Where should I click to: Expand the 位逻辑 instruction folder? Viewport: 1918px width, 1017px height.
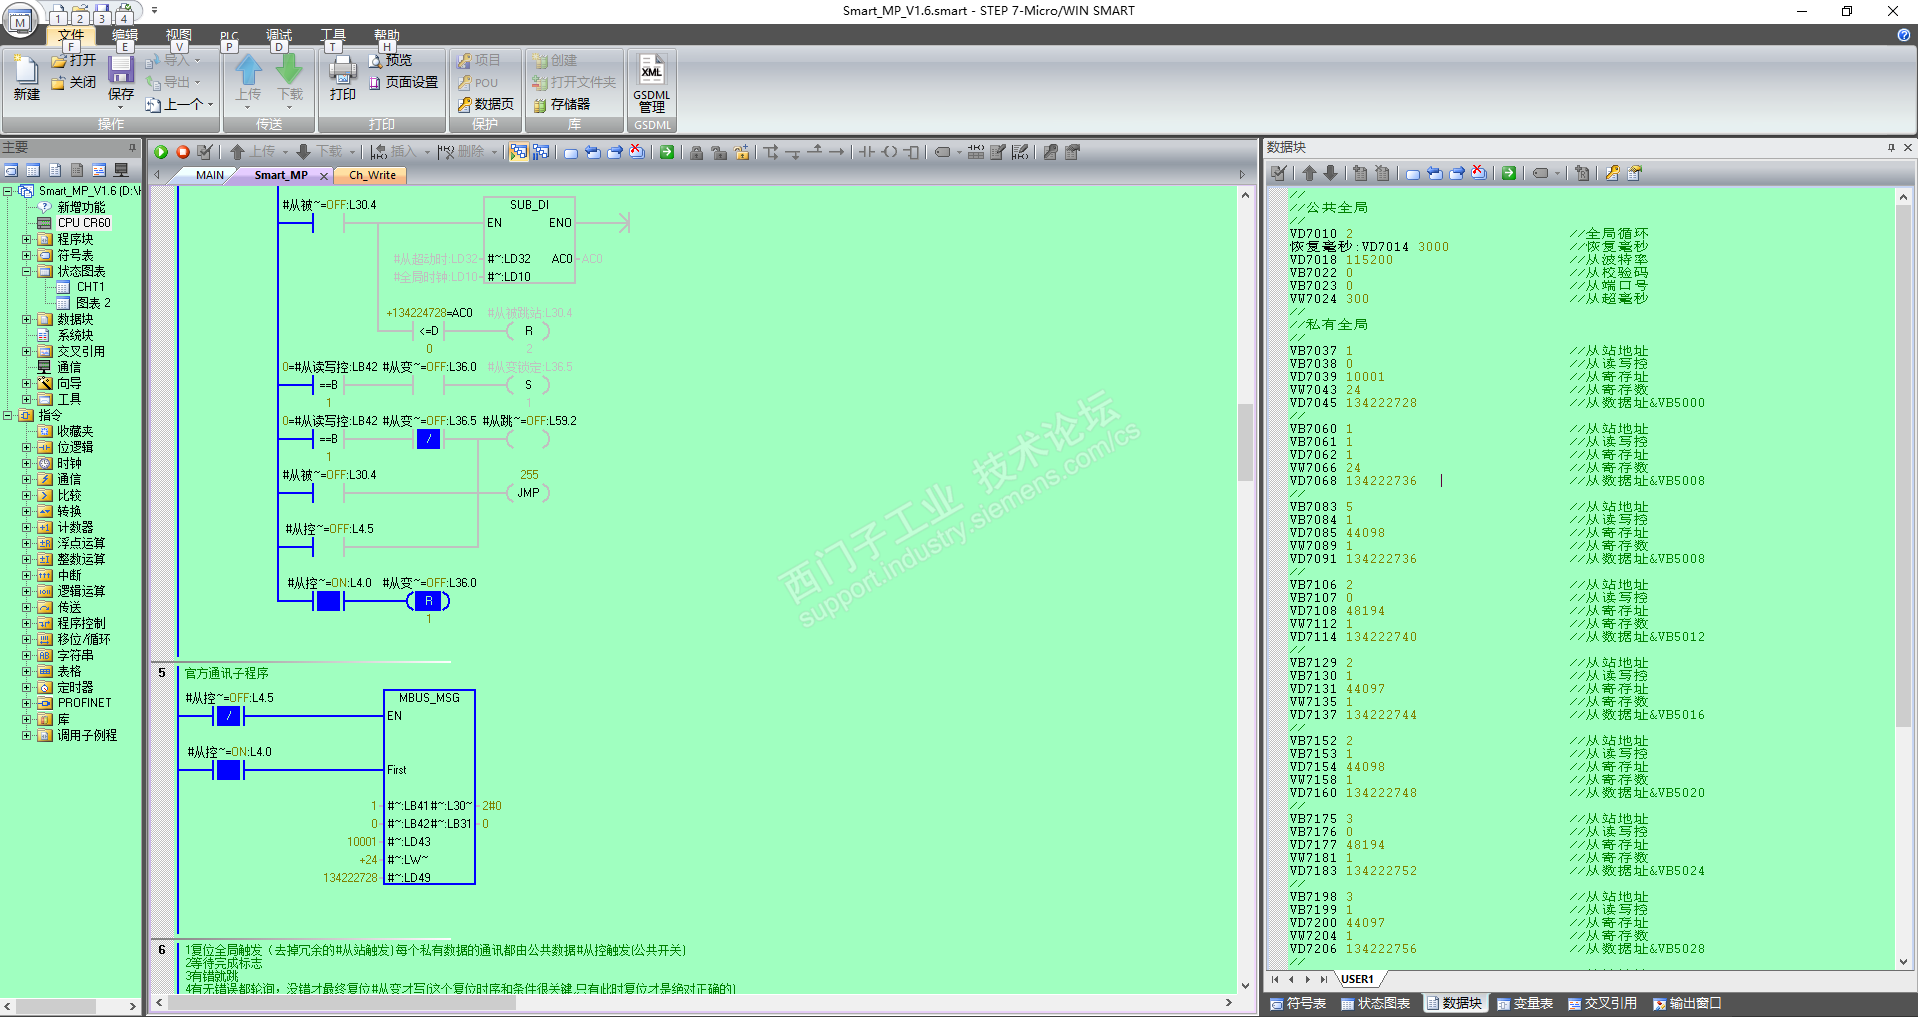pyautogui.click(x=26, y=447)
